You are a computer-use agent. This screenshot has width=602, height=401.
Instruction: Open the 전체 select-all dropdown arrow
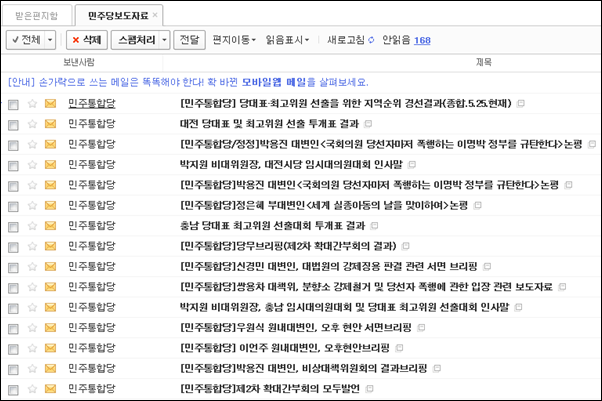click(50, 40)
